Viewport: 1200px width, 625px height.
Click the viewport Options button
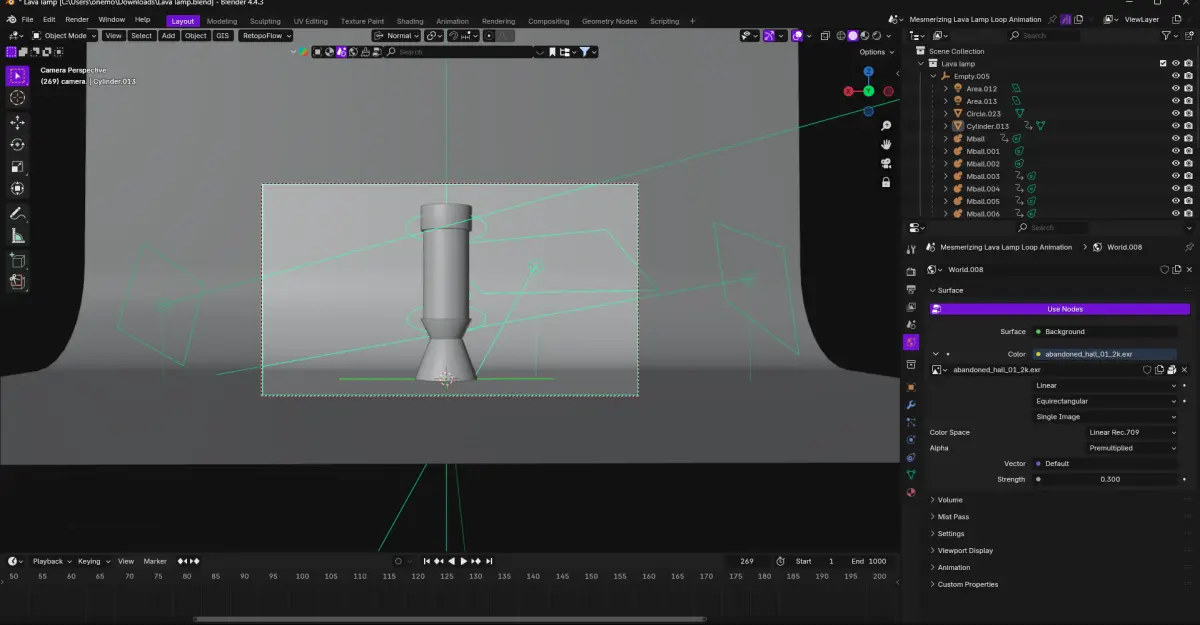click(875, 52)
